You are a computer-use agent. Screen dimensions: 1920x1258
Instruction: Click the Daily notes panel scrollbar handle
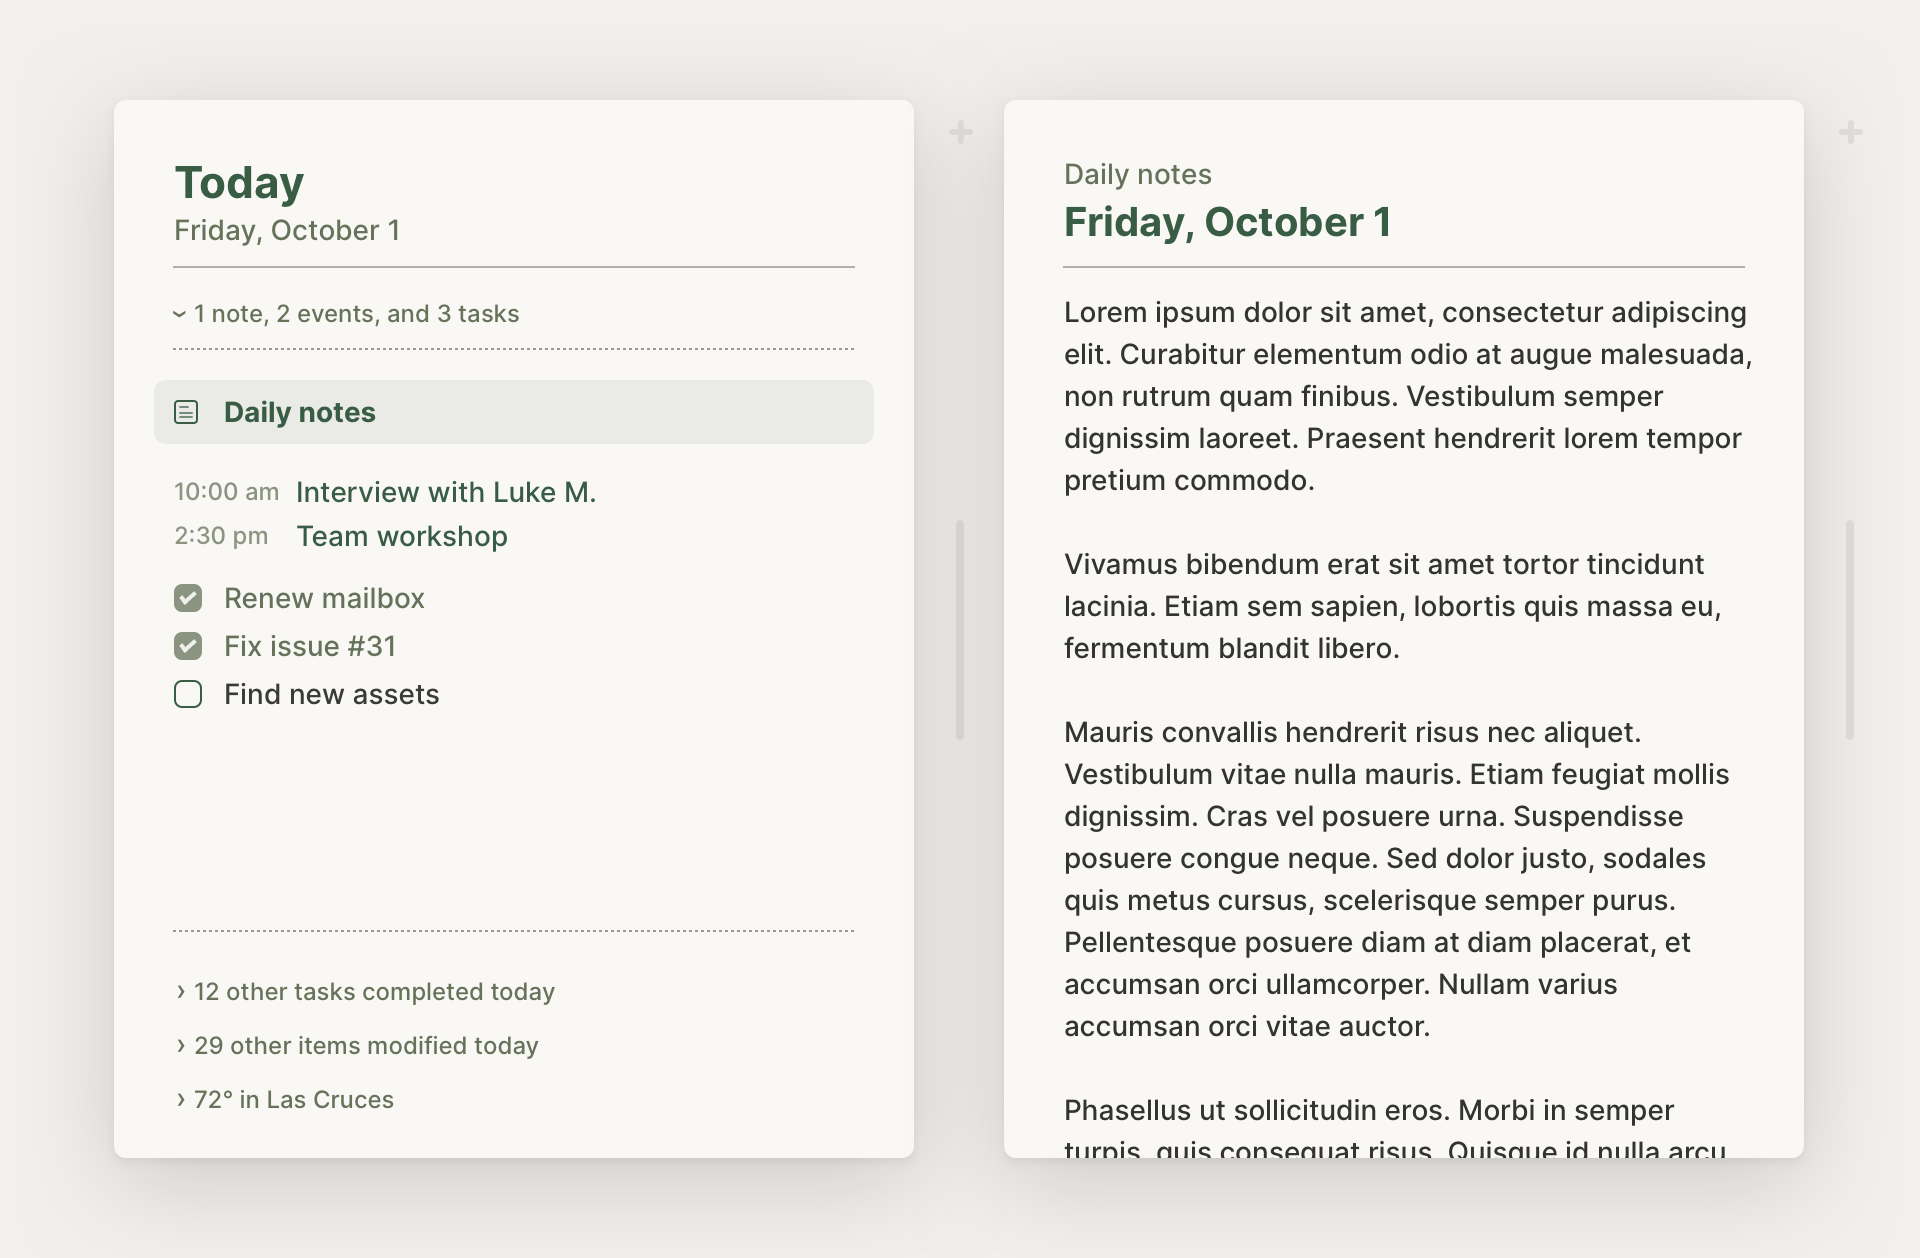1850,630
